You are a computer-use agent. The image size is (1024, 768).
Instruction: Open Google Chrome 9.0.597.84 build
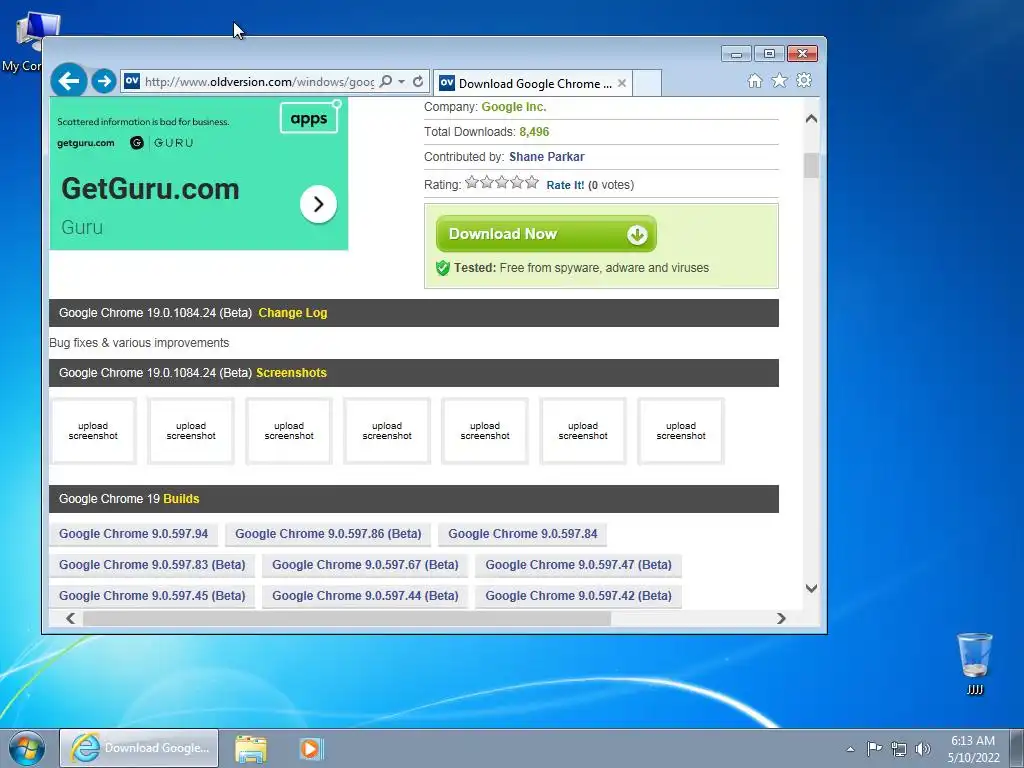[522, 534]
